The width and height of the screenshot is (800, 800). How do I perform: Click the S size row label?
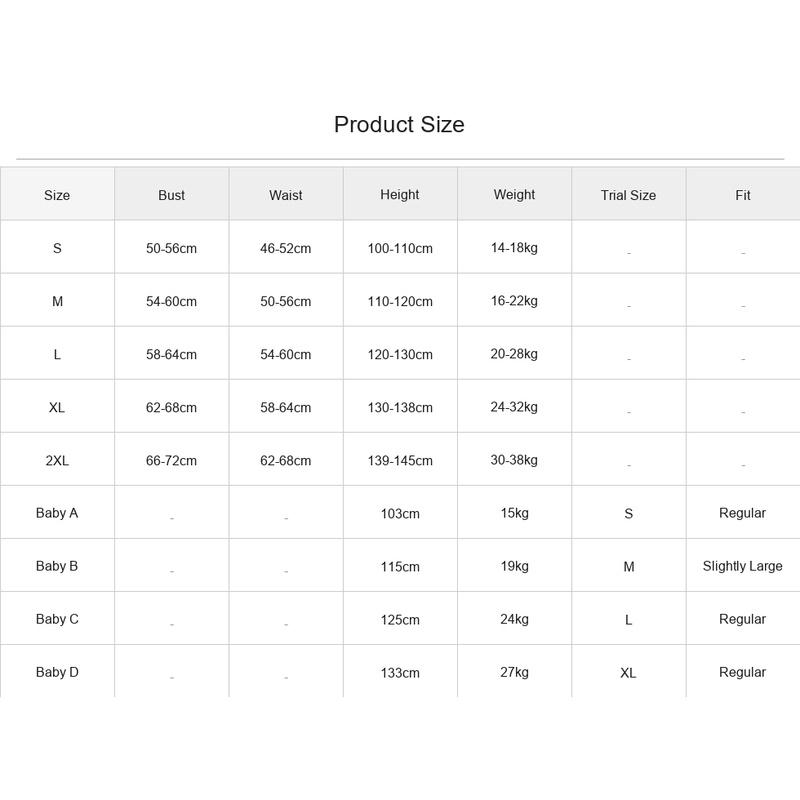[57, 248]
